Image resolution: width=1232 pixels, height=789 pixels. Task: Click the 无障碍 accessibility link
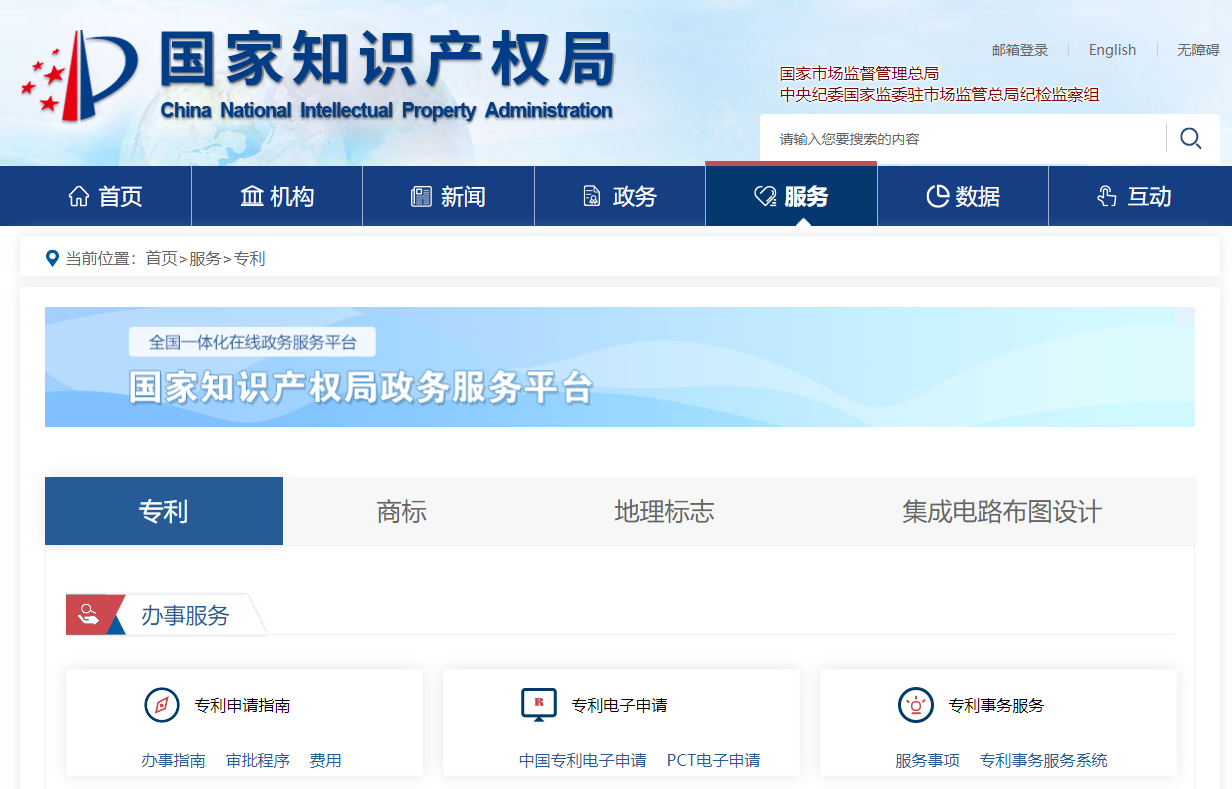coord(1198,50)
